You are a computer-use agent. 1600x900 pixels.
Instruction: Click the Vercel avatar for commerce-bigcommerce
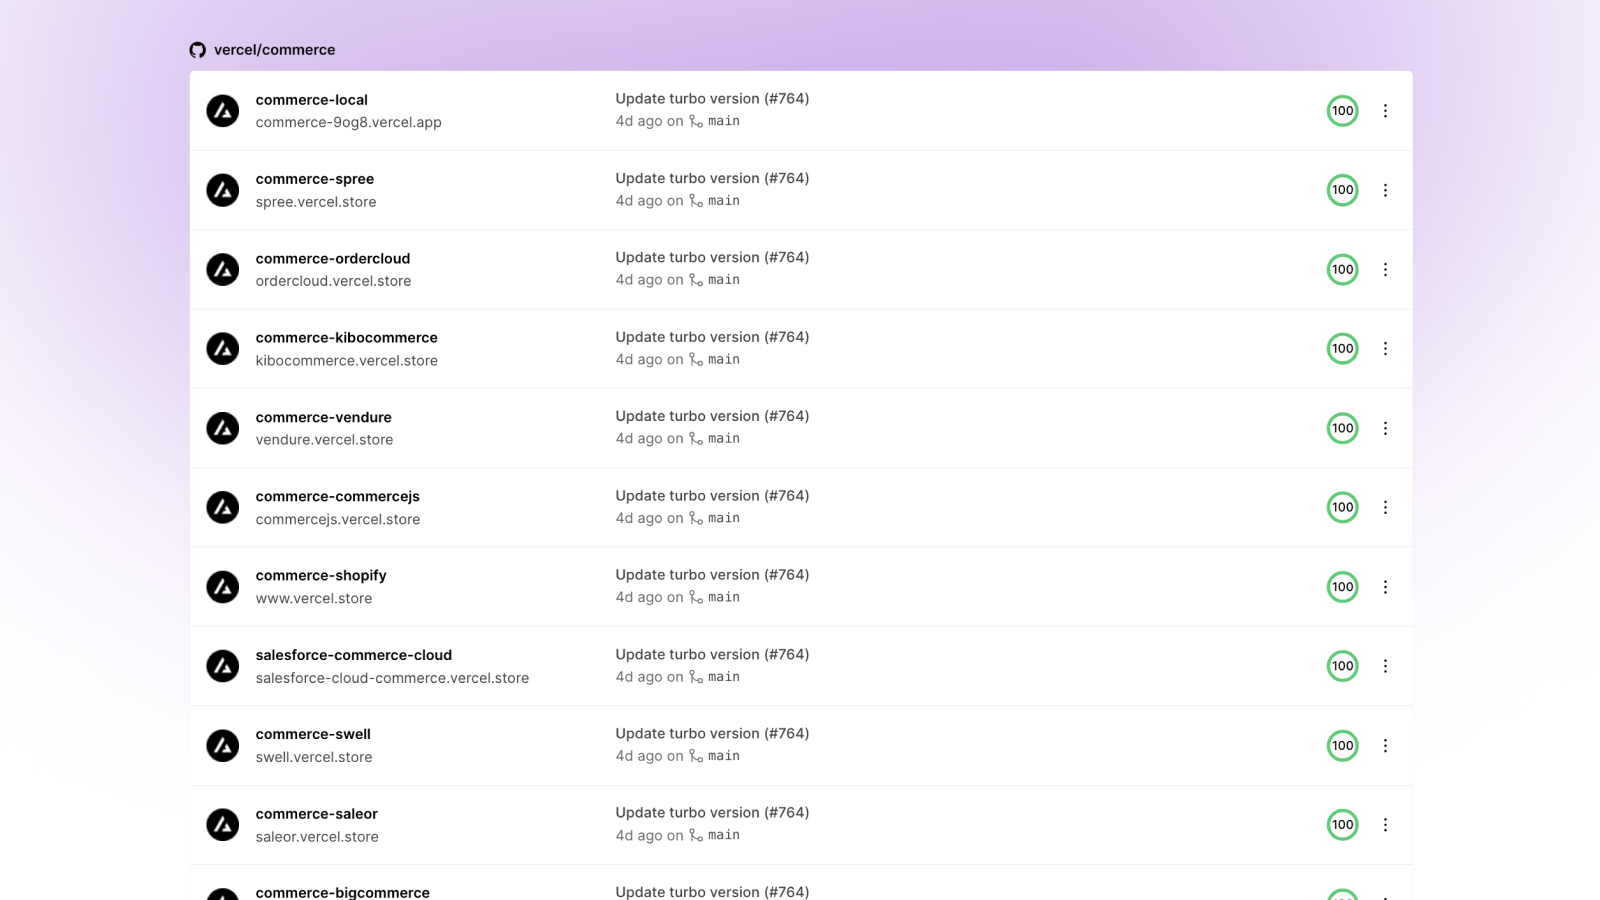pyautogui.click(x=222, y=896)
